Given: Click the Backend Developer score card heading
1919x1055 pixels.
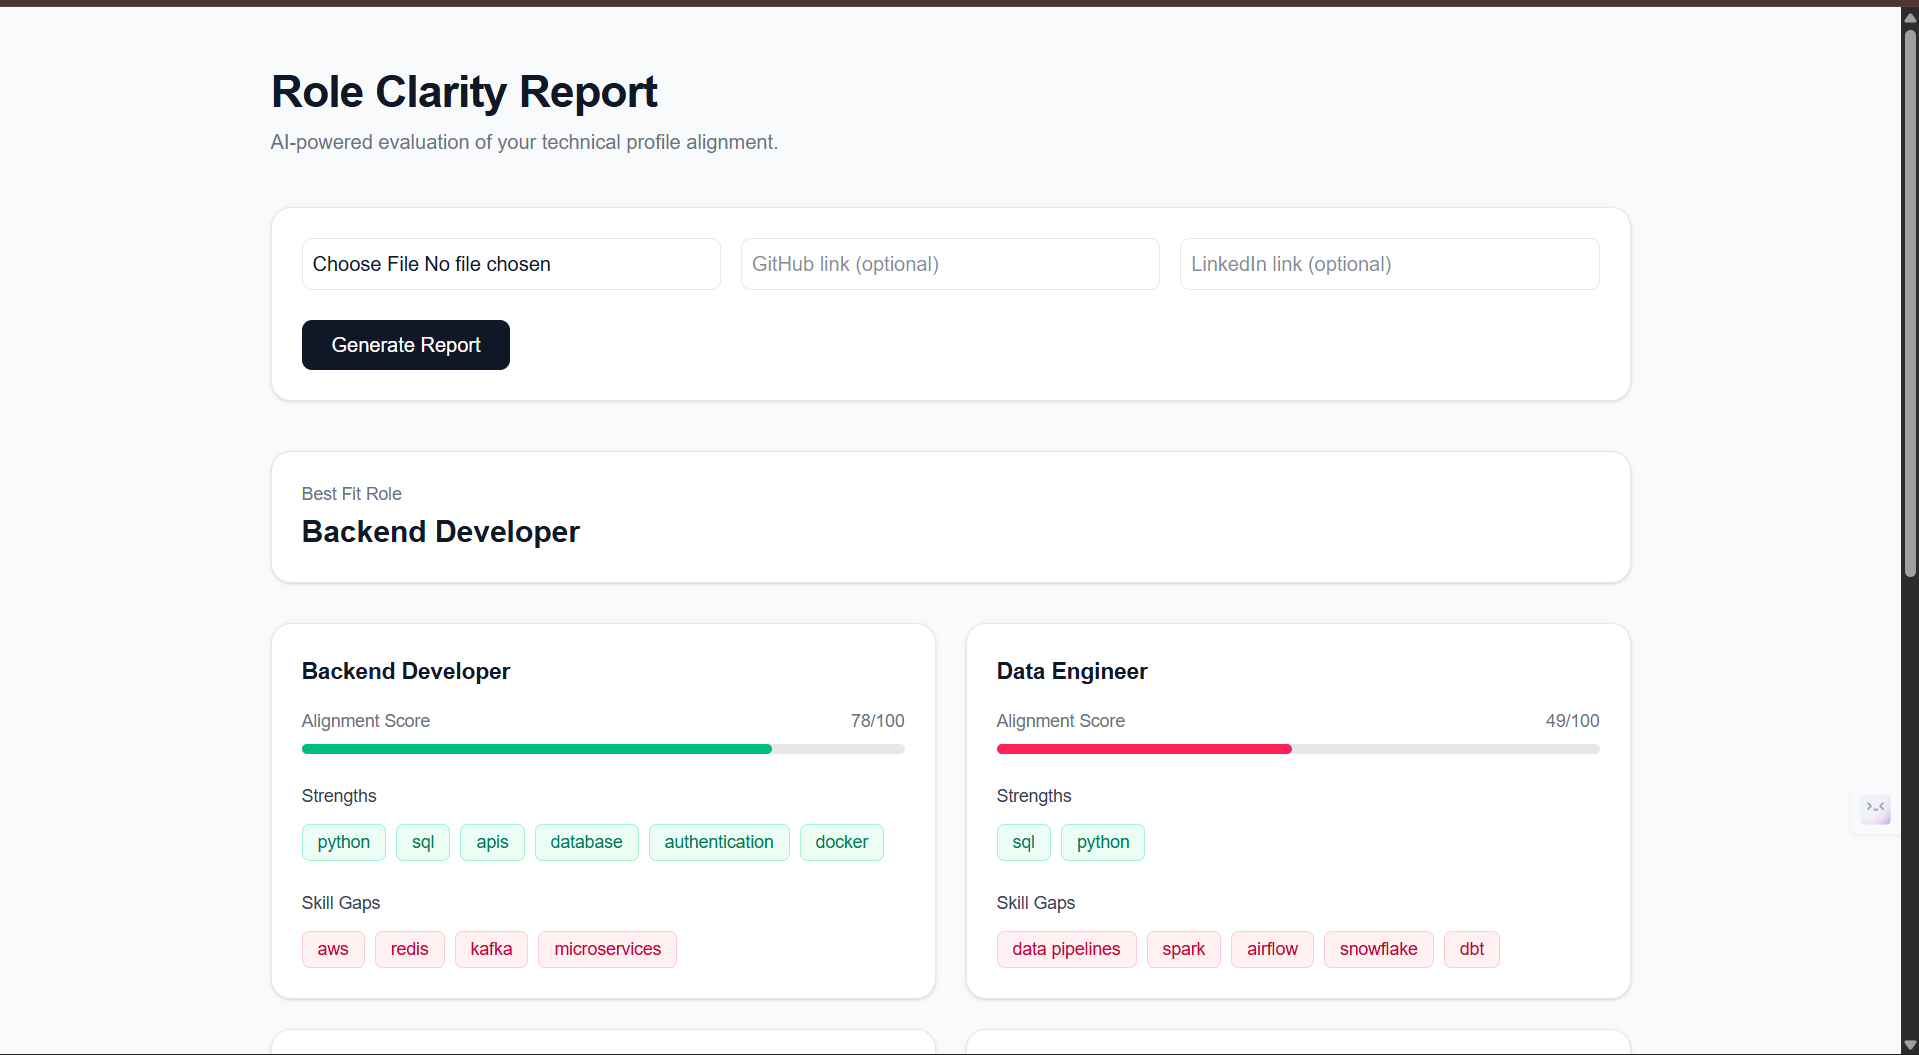Looking at the screenshot, I should 406,671.
